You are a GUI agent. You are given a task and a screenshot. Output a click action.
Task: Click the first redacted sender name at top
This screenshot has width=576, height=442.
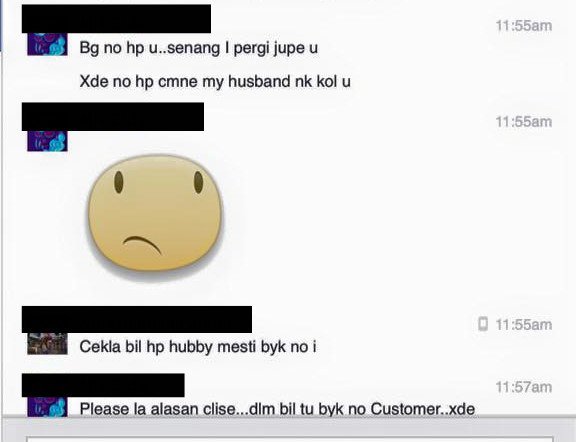click(x=116, y=19)
